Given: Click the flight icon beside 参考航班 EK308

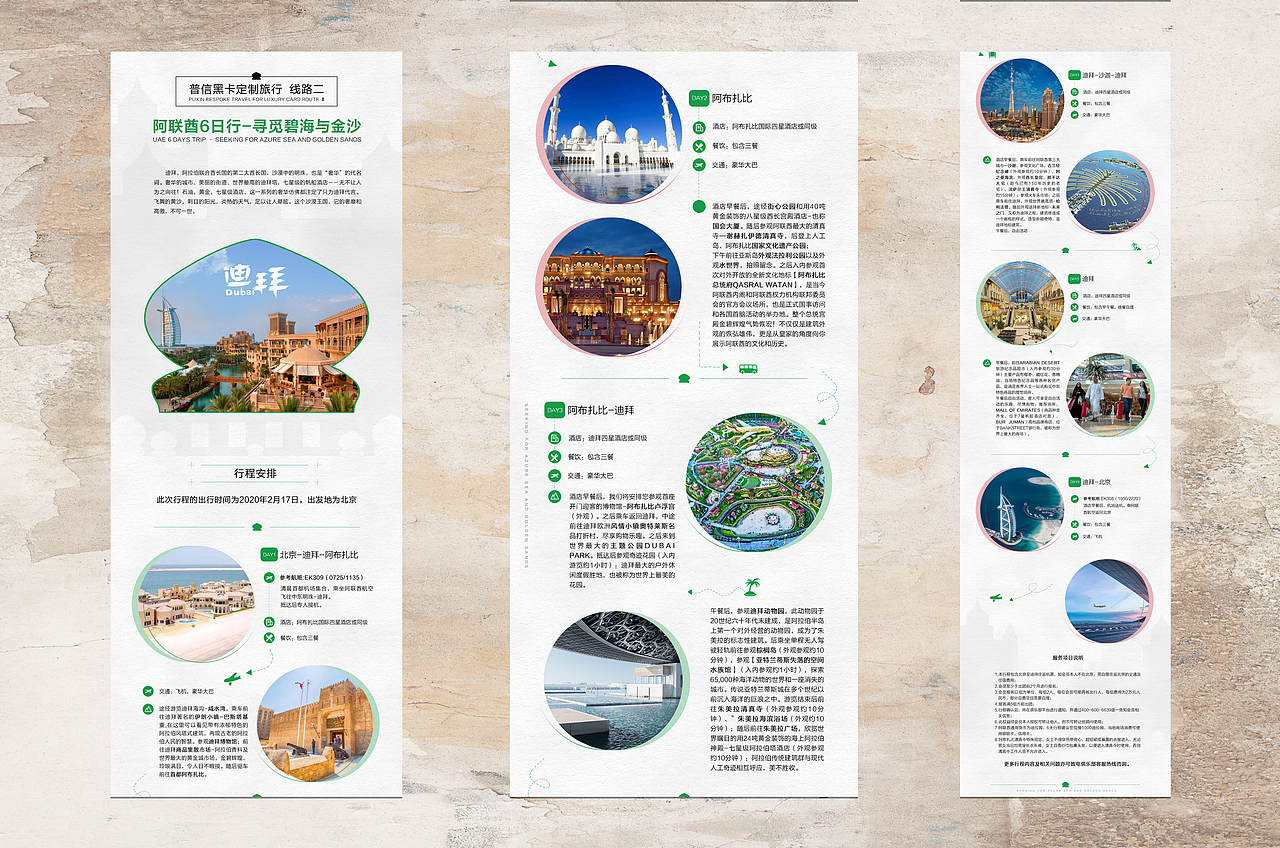Looking at the screenshot, I should pos(1074,497).
